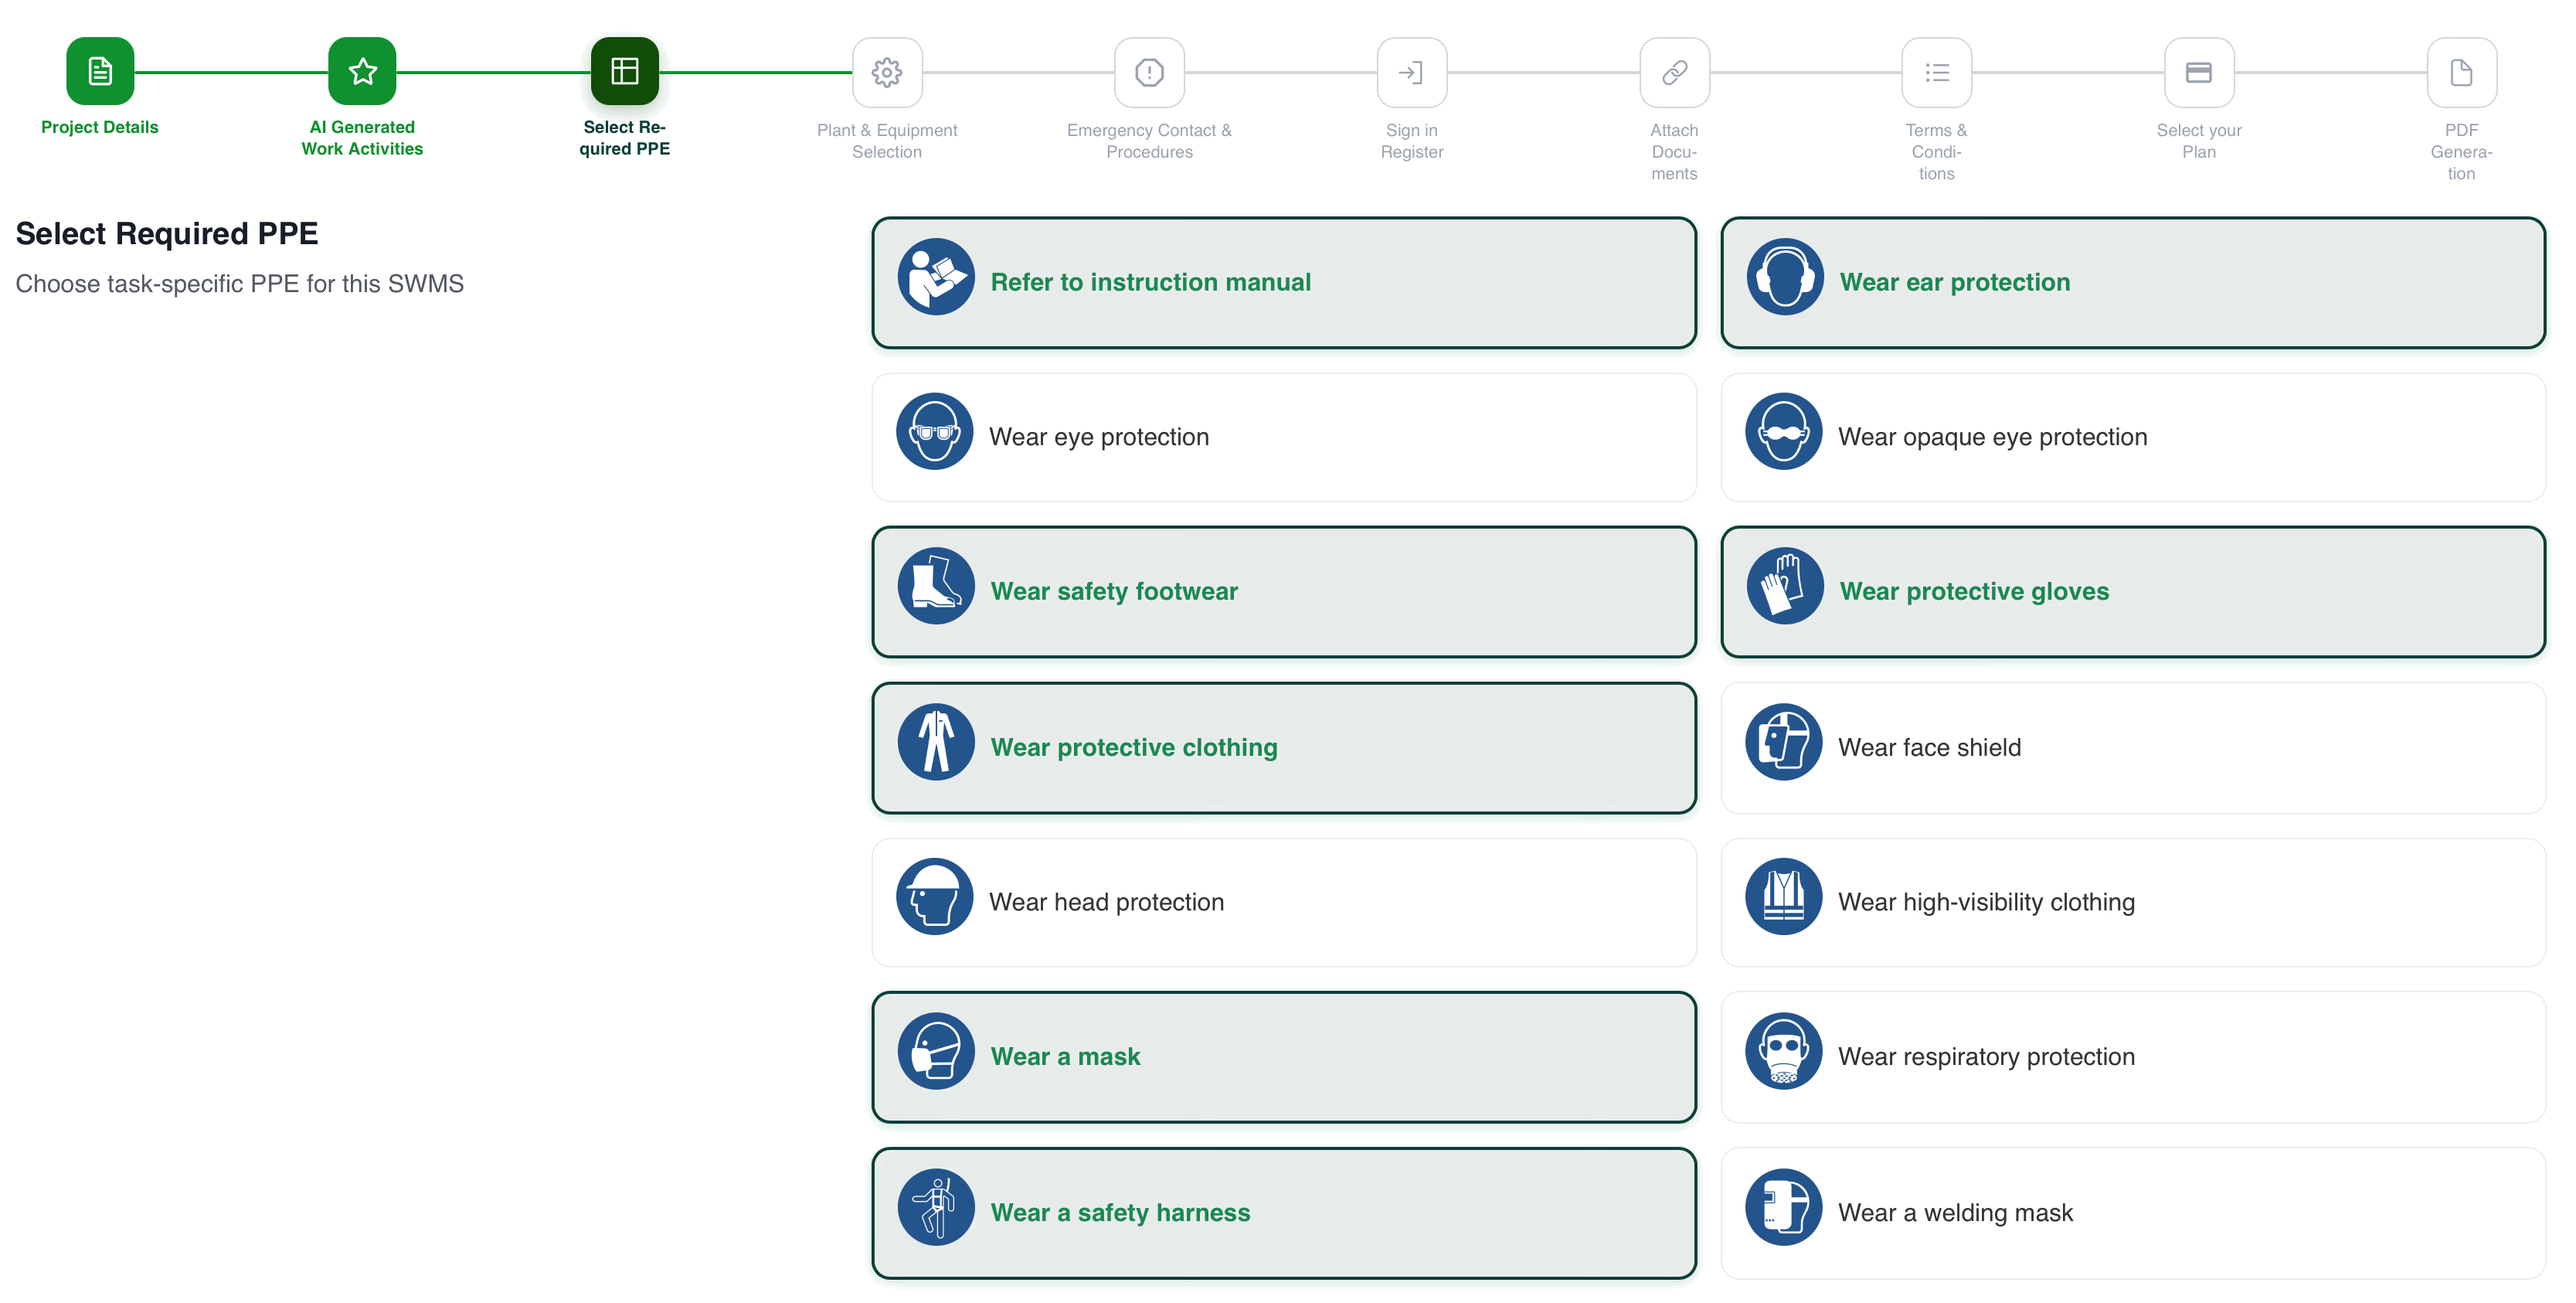Click the ear protection PPE sign icon

click(1785, 277)
